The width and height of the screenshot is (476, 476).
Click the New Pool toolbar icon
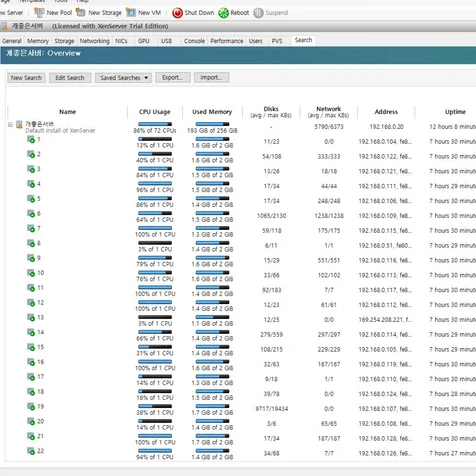pyautogui.click(x=39, y=13)
